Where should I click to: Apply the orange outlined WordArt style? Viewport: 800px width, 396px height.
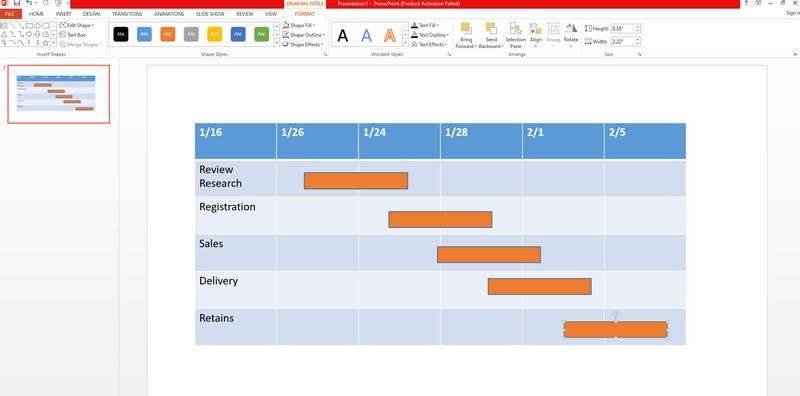(390, 35)
